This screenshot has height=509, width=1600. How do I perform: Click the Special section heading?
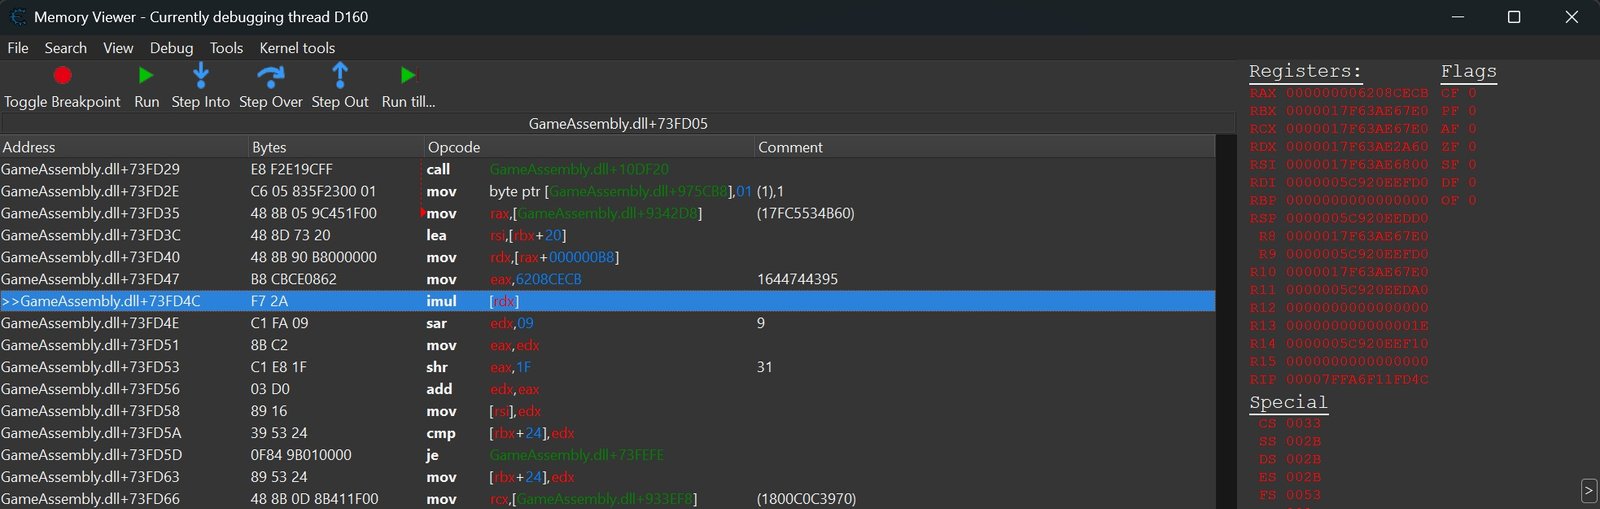pos(1288,402)
